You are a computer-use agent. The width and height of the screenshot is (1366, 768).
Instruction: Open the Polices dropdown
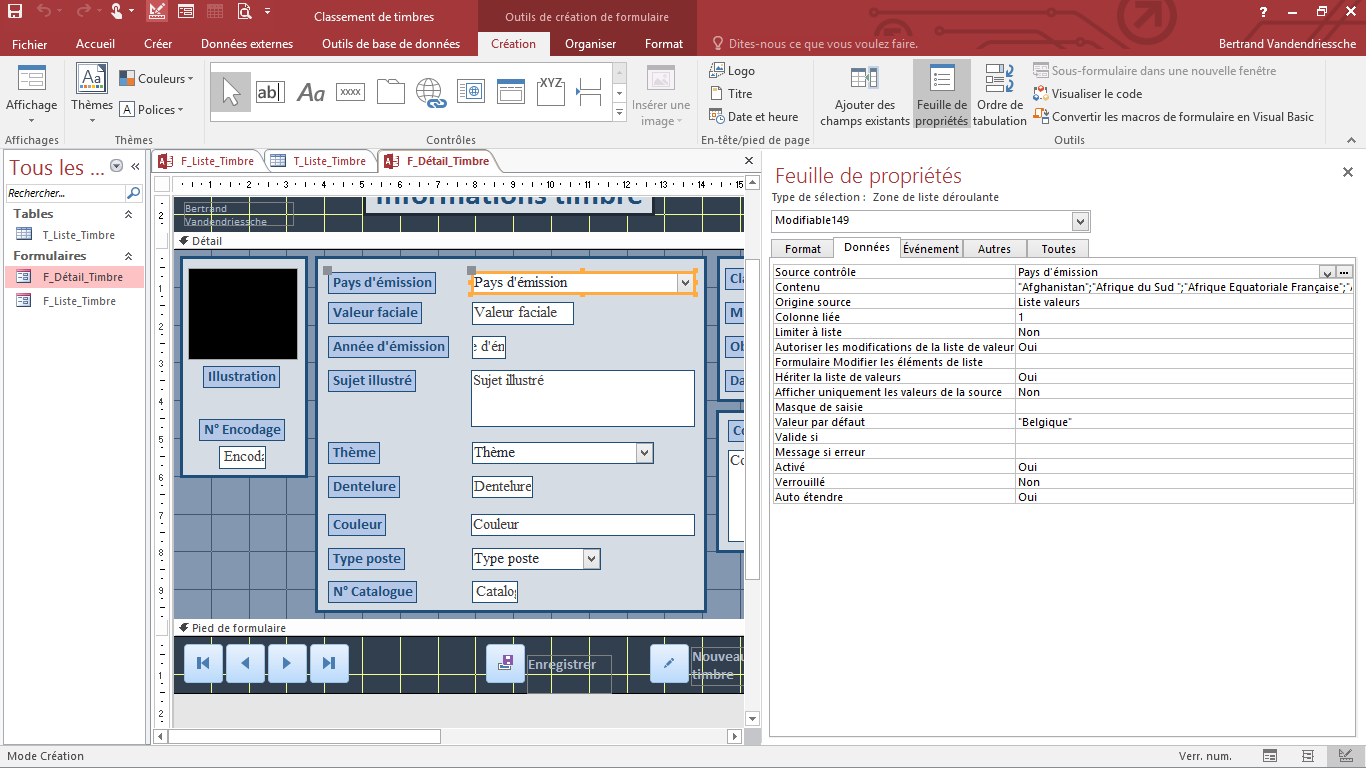152,110
